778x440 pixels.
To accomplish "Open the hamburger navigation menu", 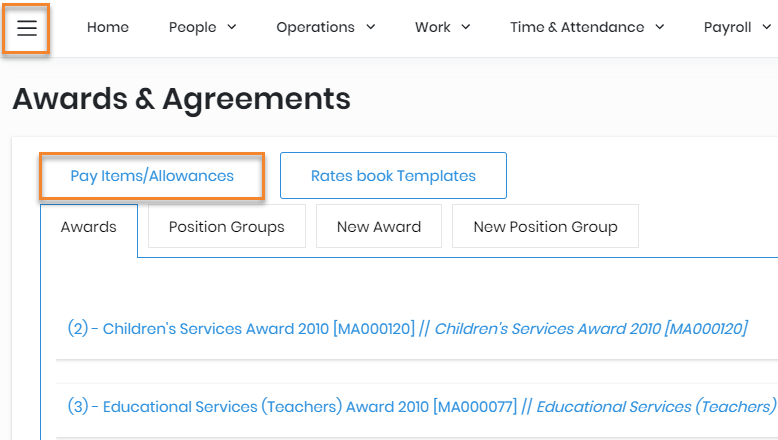I will click(x=27, y=28).
